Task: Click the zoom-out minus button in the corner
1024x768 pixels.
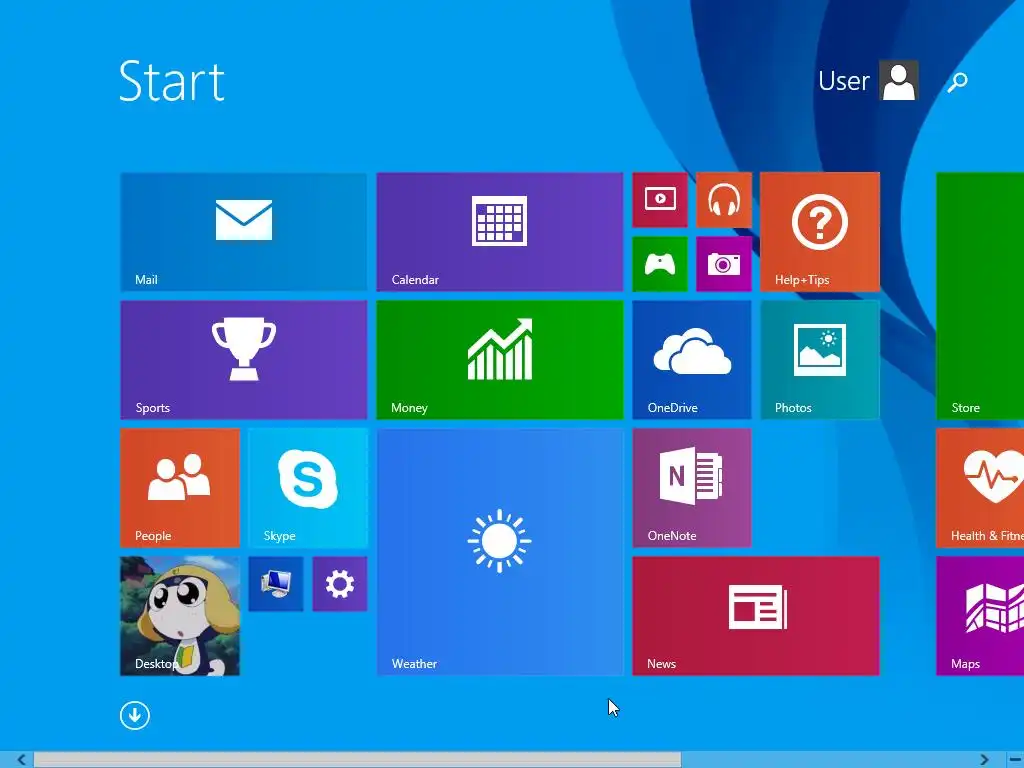Action: [1015, 760]
